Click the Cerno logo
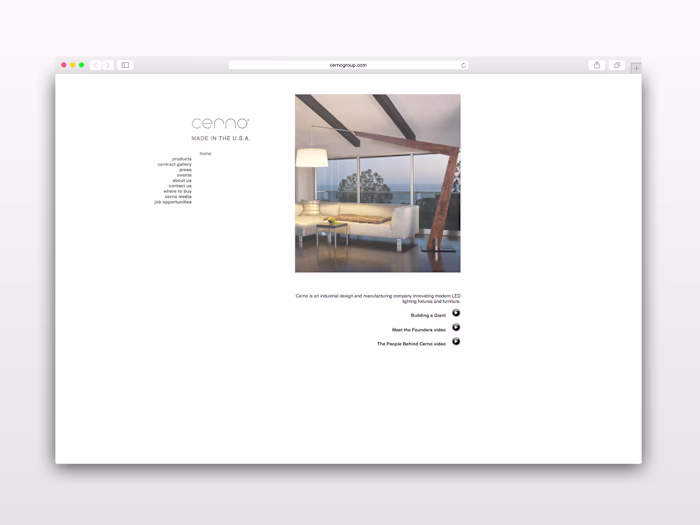The image size is (700, 525). [x=221, y=123]
